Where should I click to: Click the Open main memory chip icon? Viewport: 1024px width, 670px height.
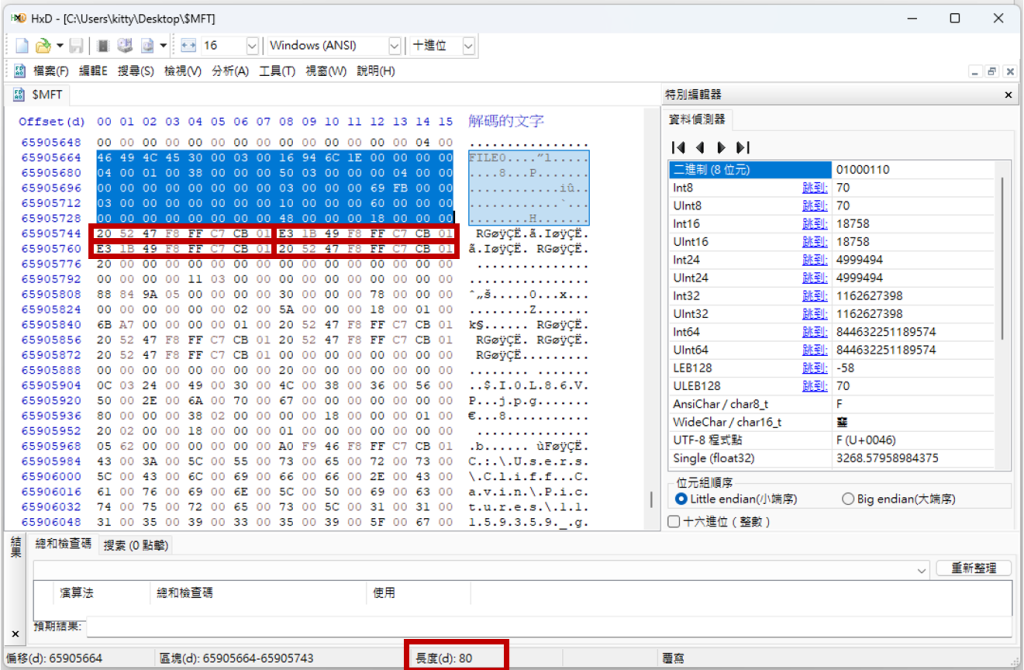(103, 46)
